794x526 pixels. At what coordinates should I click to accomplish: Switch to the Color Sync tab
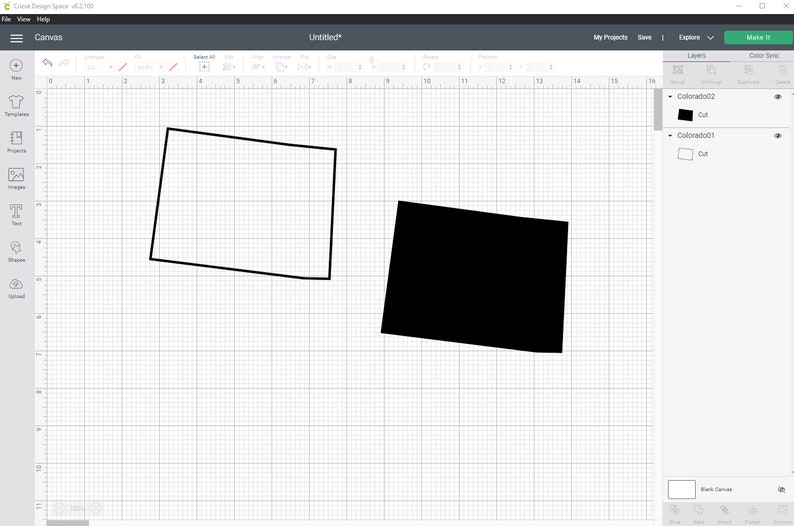click(x=764, y=56)
